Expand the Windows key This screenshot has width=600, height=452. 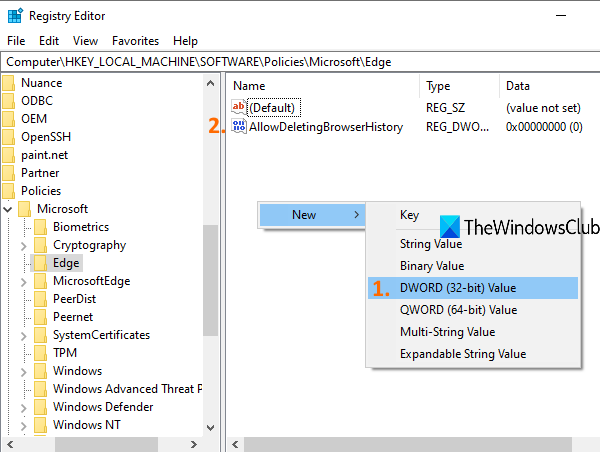[x=24, y=372]
